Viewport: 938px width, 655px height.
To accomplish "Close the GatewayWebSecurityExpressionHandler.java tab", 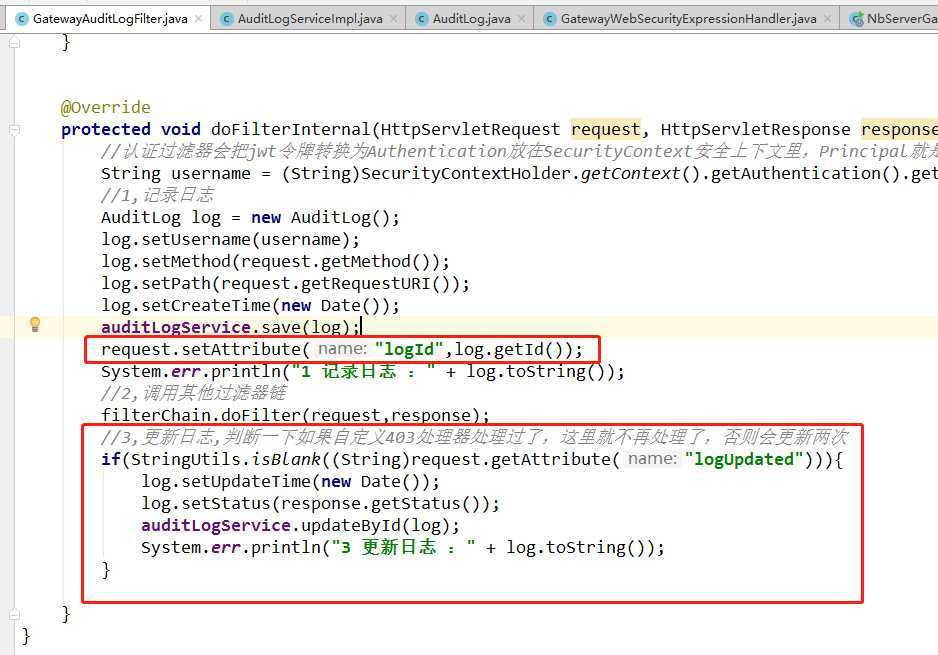I will (x=827, y=19).
